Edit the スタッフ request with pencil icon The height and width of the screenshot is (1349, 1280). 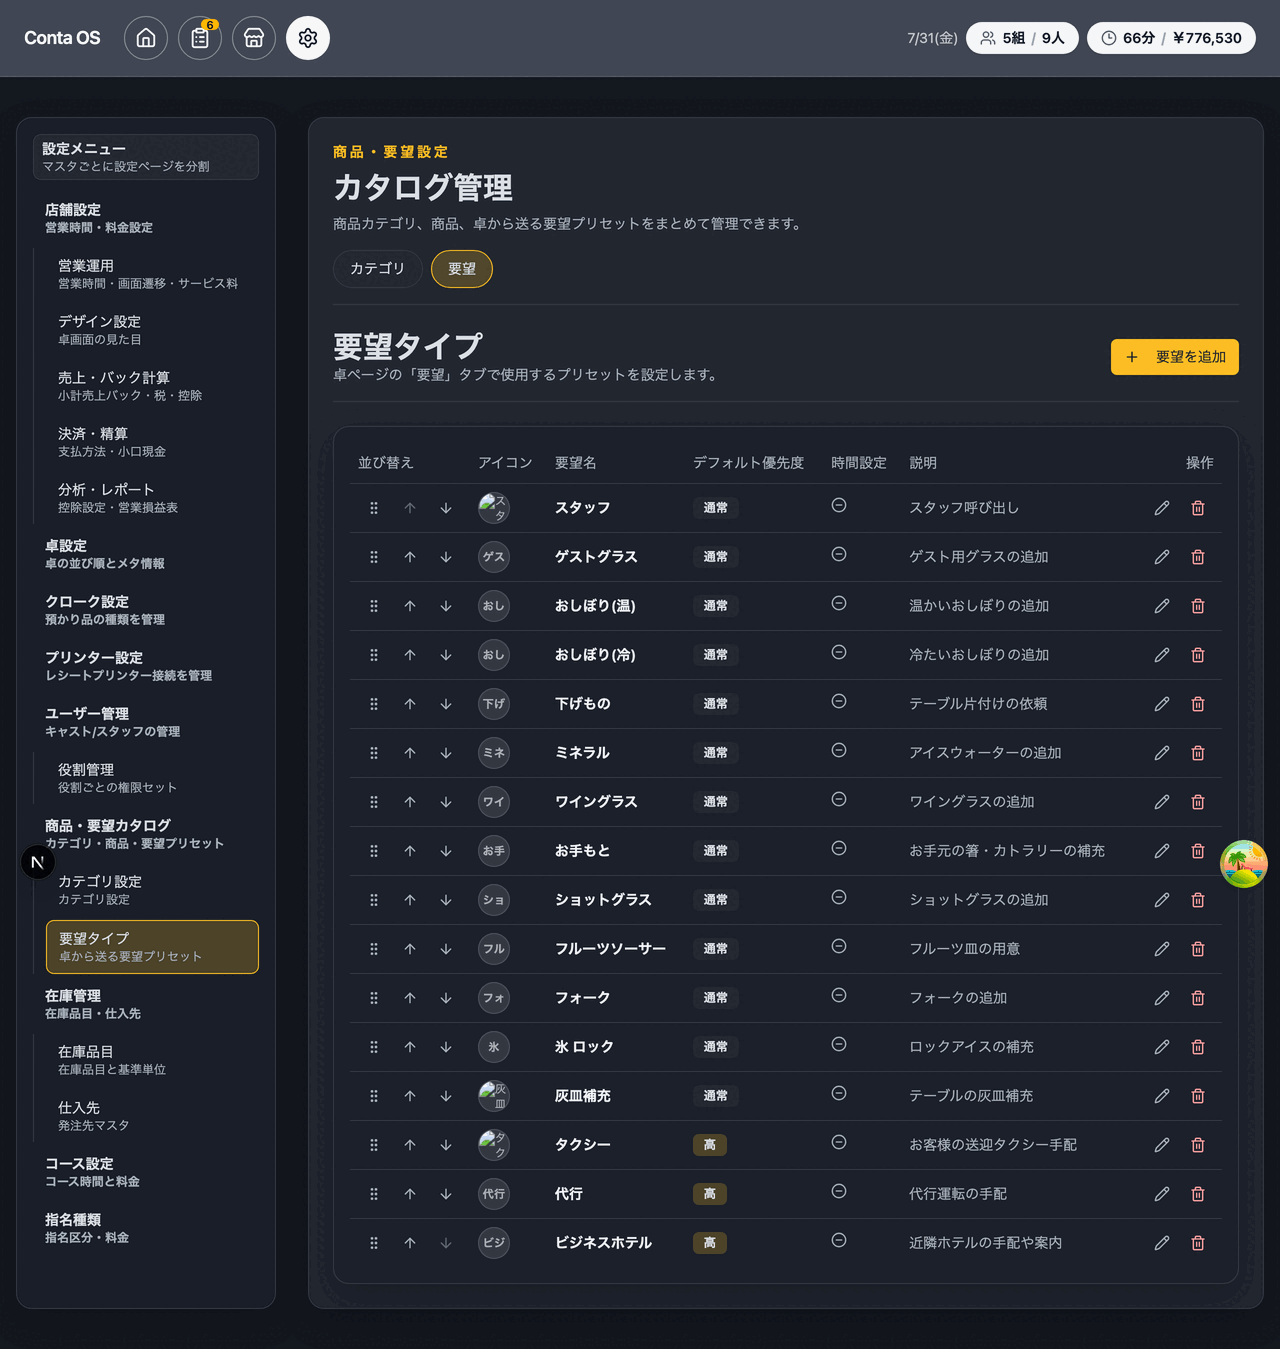[1162, 508]
